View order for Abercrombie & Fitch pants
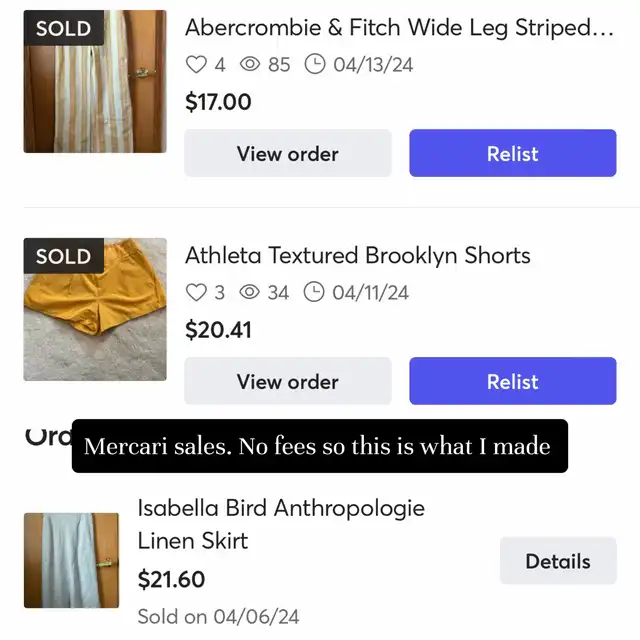Screen dimensions: 640x640 [x=288, y=153]
